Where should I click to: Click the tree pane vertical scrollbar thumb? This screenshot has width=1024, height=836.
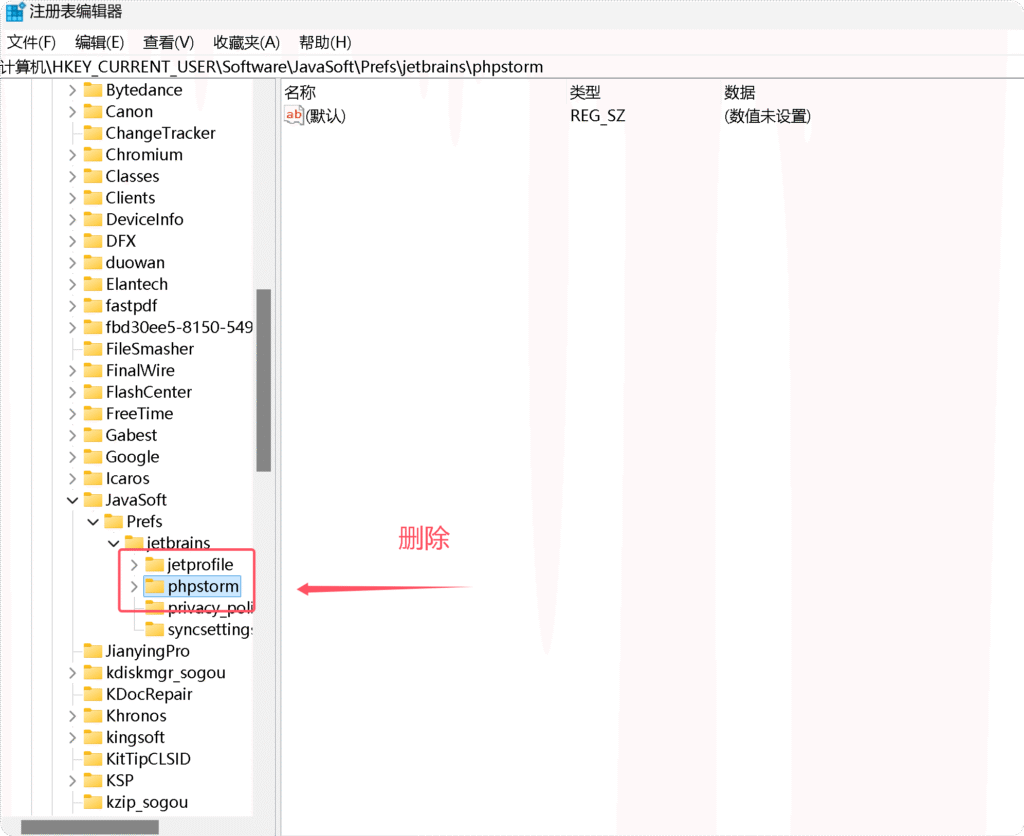pos(264,380)
